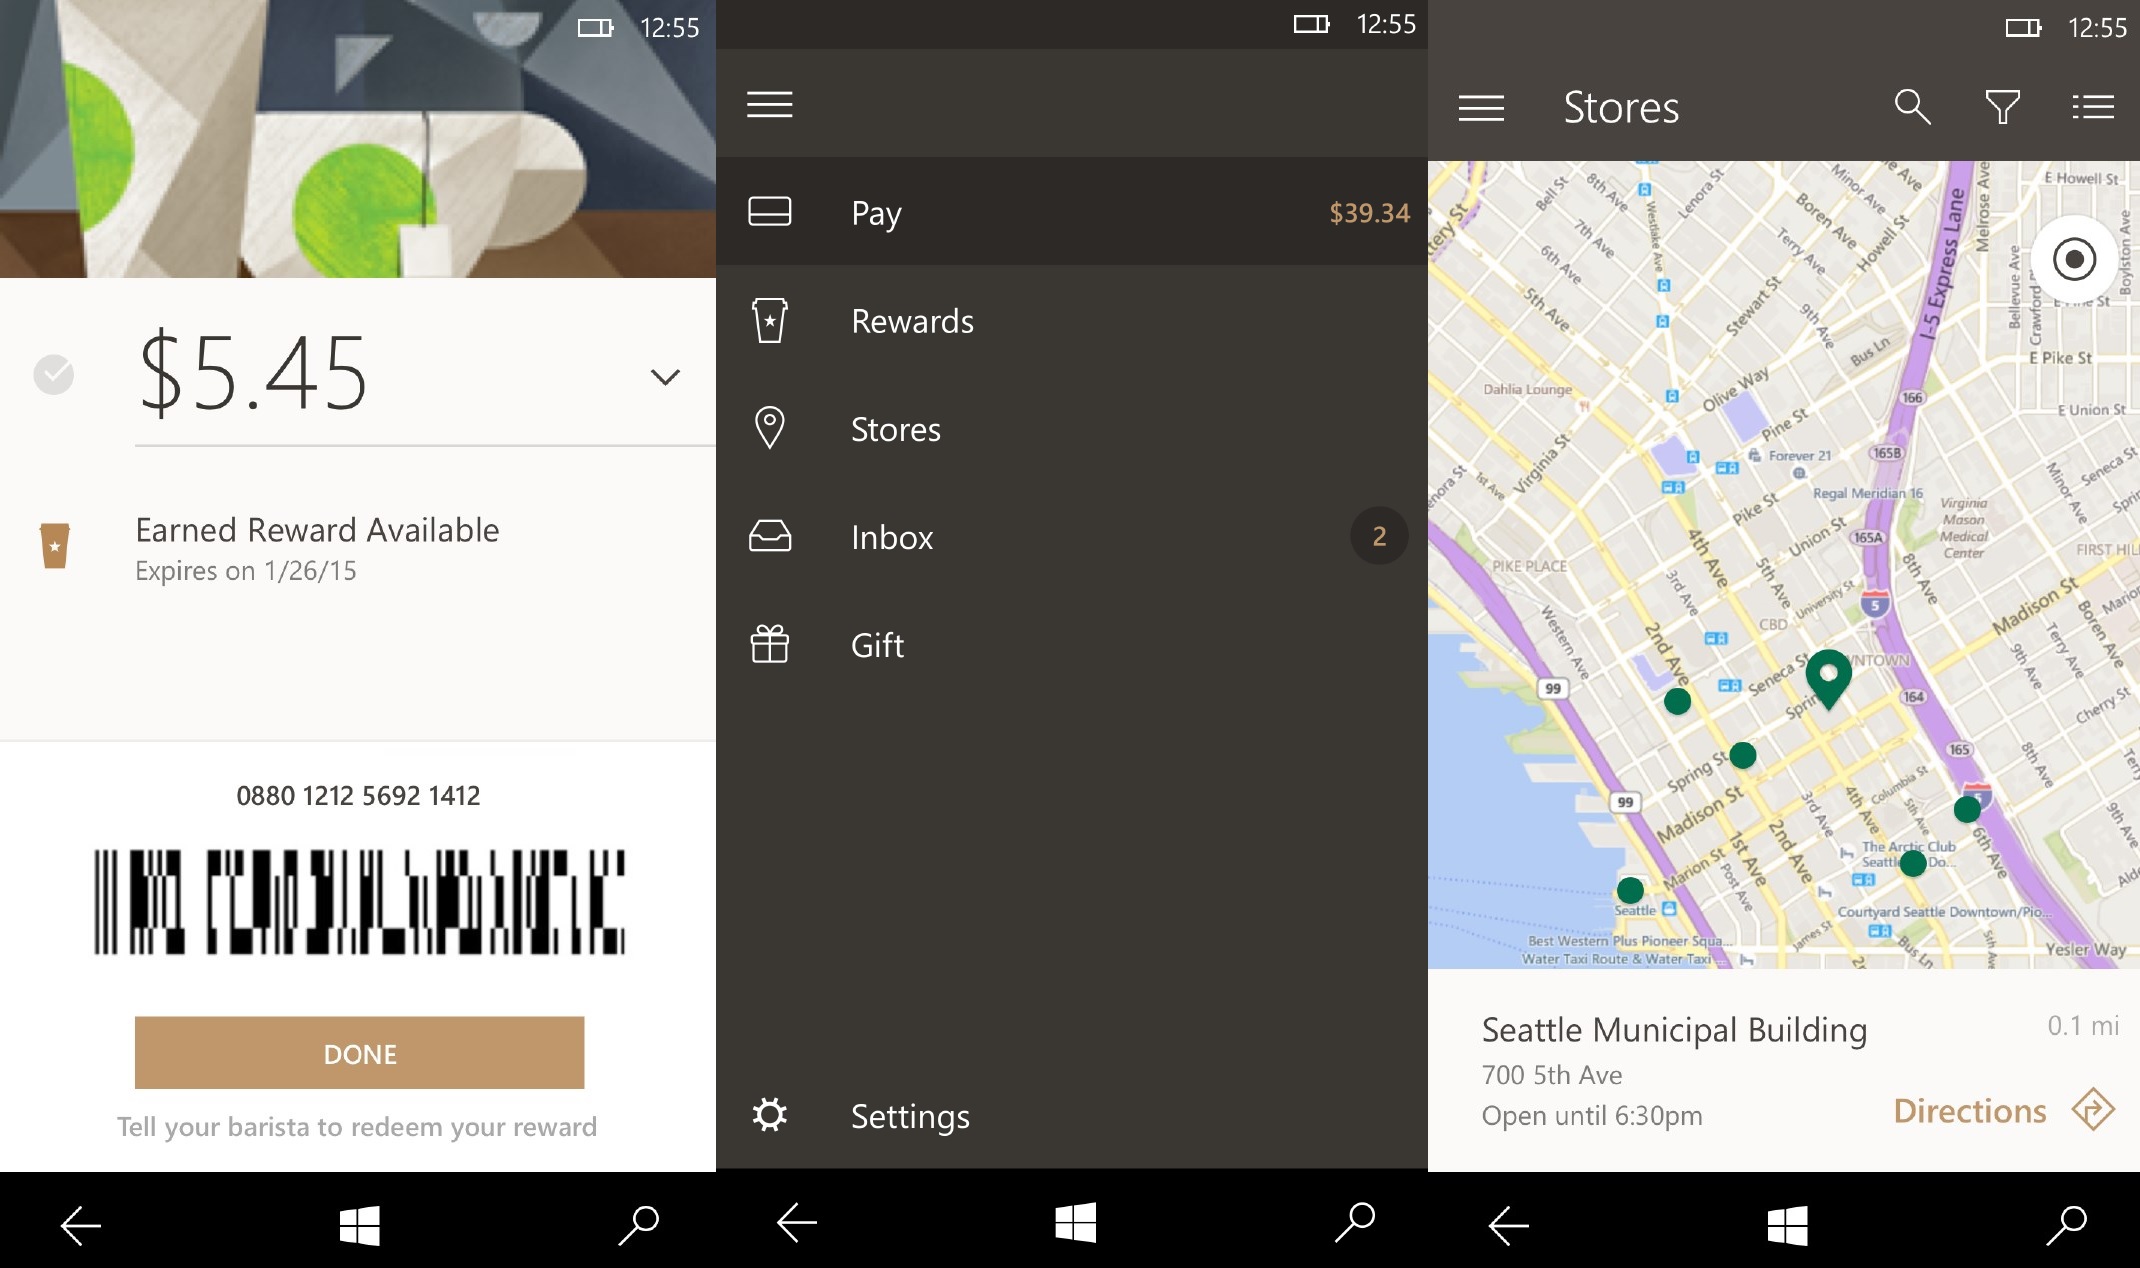Select Pay menu item showing $39.34
Image resolution: width=2140 pixels, height=1268 pixels.
tap(1072, 210)
